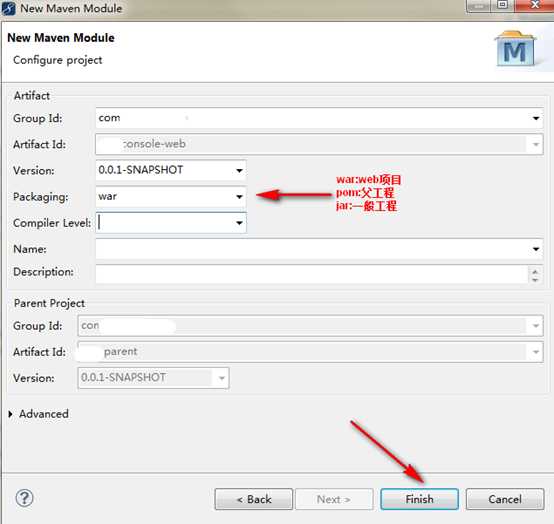554x524 pixels.
Task: Click the Configure project subtitle text
Action: [x=58, y=60]
